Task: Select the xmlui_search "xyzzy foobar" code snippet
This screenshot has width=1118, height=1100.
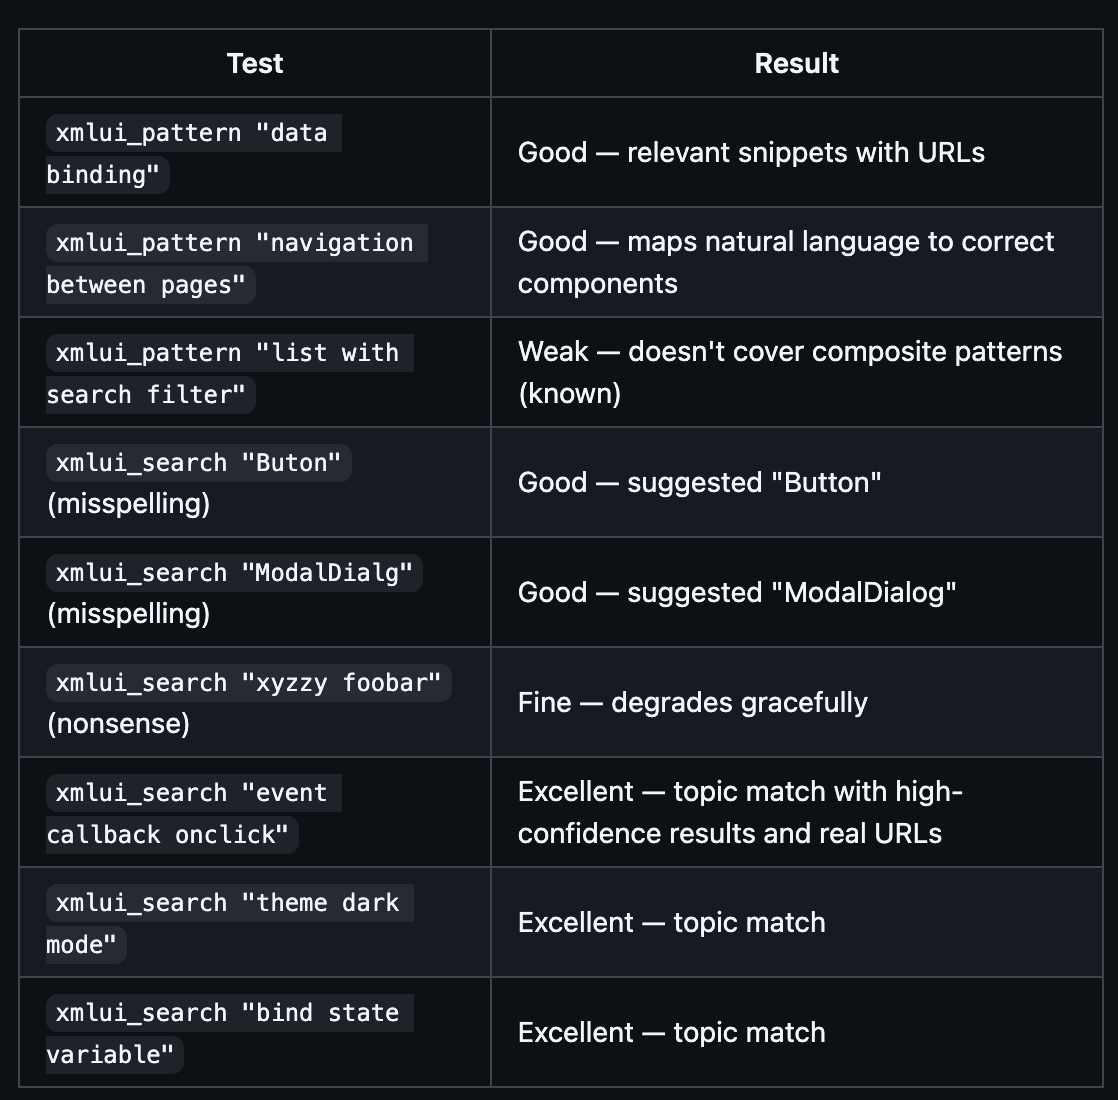Action: (248, 683)
